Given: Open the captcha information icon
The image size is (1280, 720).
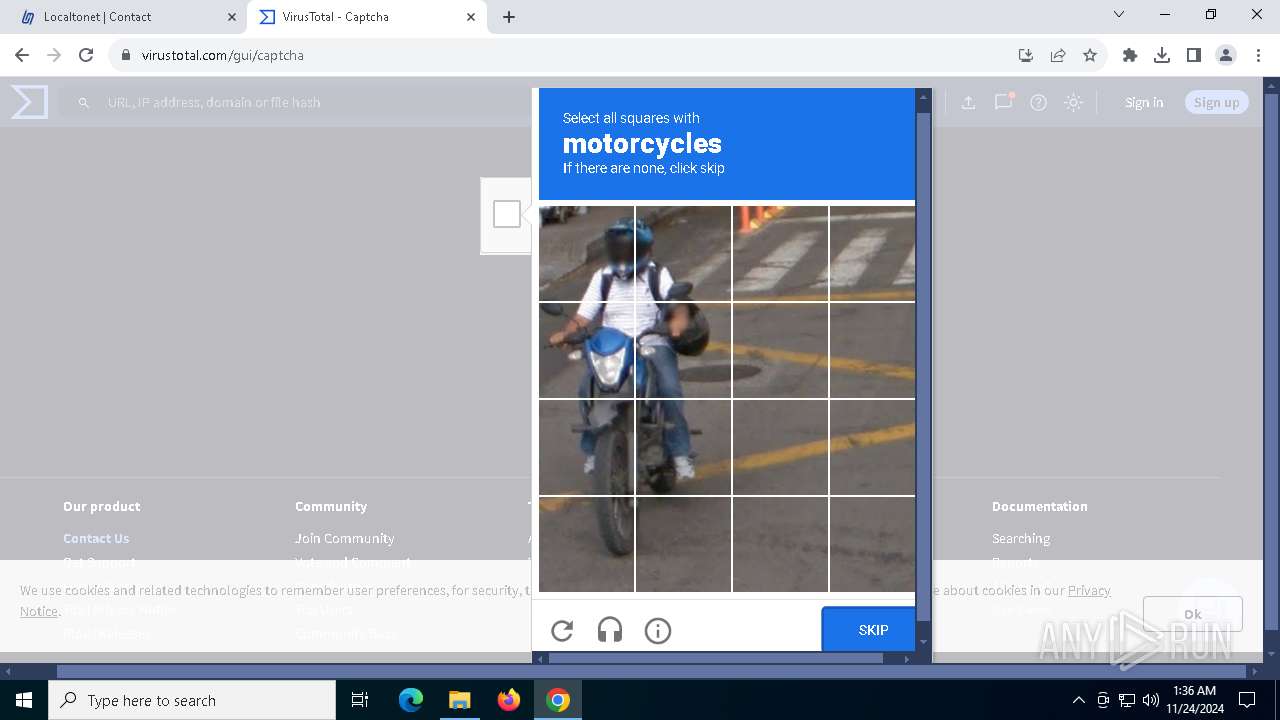Looking at the screenshot, I should [x=657, y=630].
